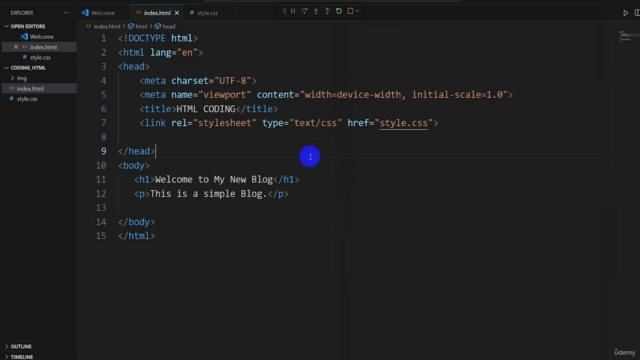
Task: Click line number 8 in the gutter
Action: [104, 137]
